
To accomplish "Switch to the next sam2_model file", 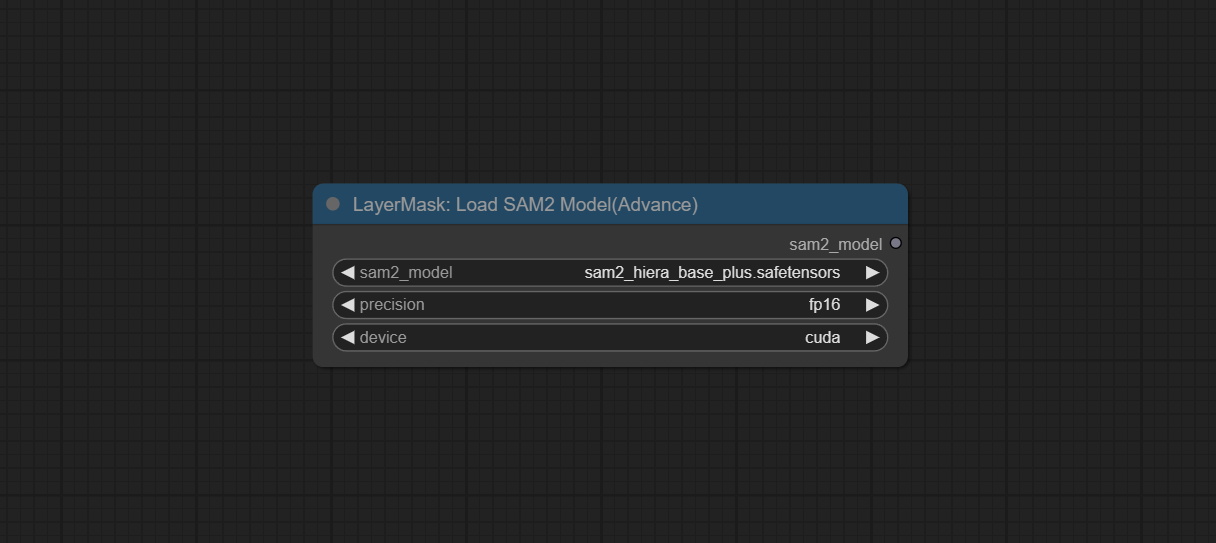I will (x=872, y=273).
